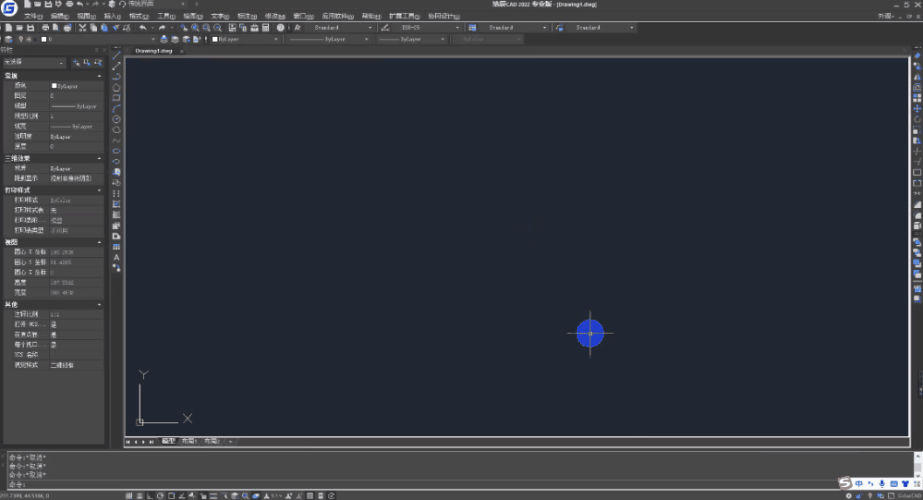Click the Print icon in standard toolbar
This screenshot has height=500, width=923.
(45, 28)
